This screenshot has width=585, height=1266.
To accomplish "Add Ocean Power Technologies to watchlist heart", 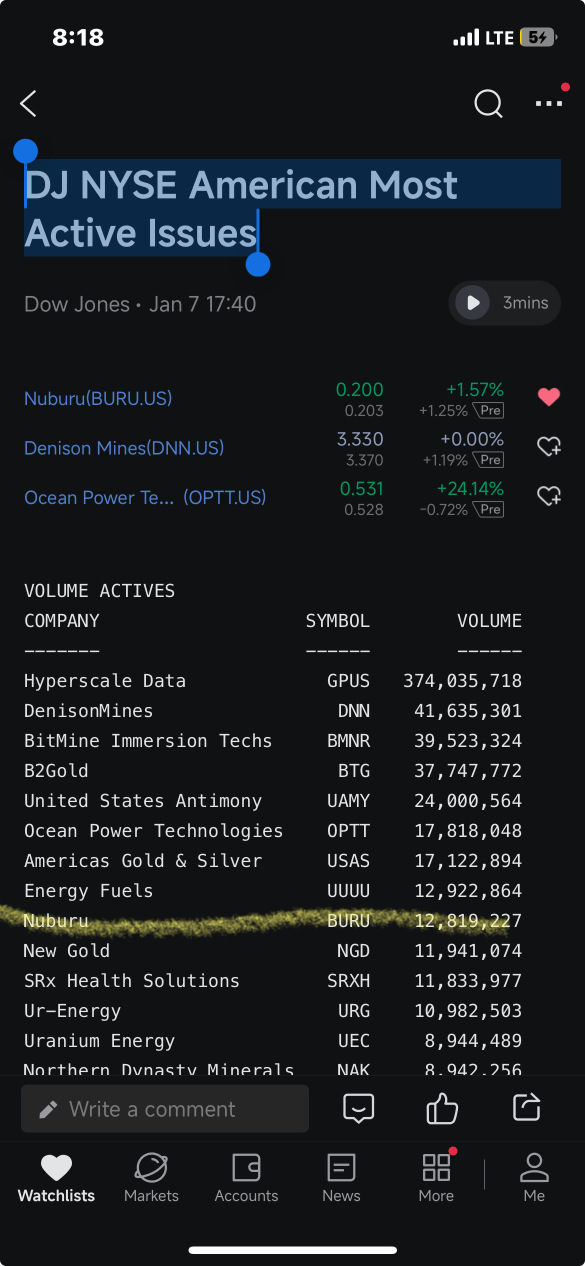I will pos(549,496).
